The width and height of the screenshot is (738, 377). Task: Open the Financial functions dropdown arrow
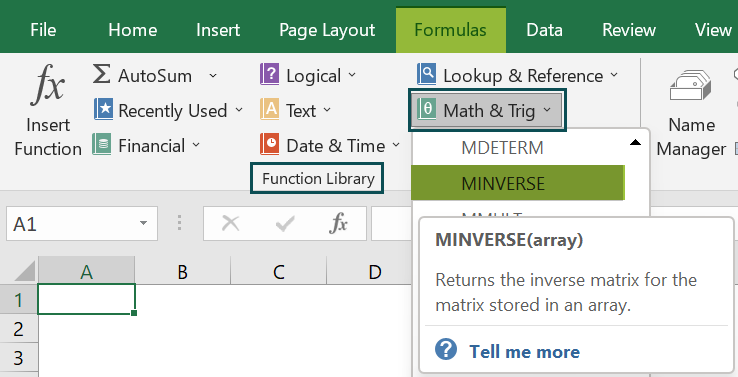(x=196, y=145)
